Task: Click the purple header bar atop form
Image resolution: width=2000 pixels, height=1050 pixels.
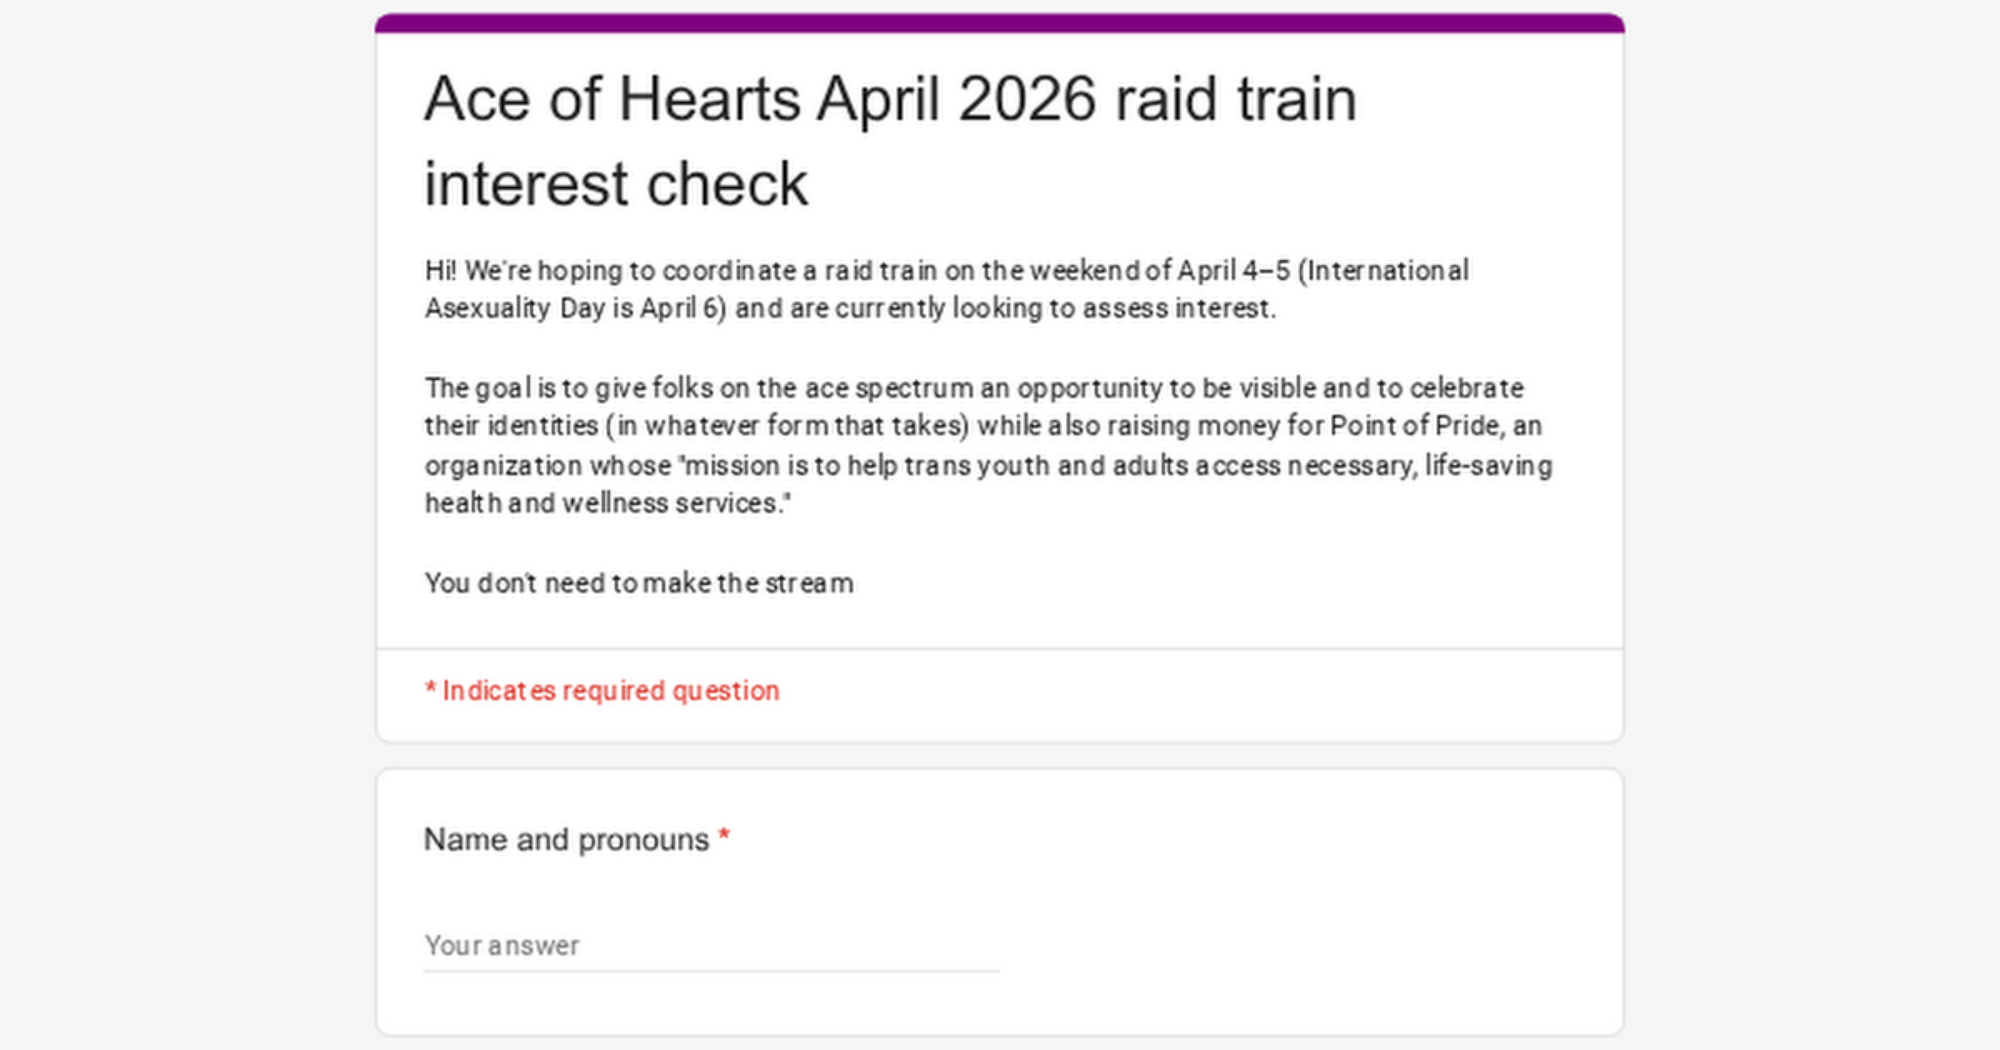Action: click(x=998, y=23)
